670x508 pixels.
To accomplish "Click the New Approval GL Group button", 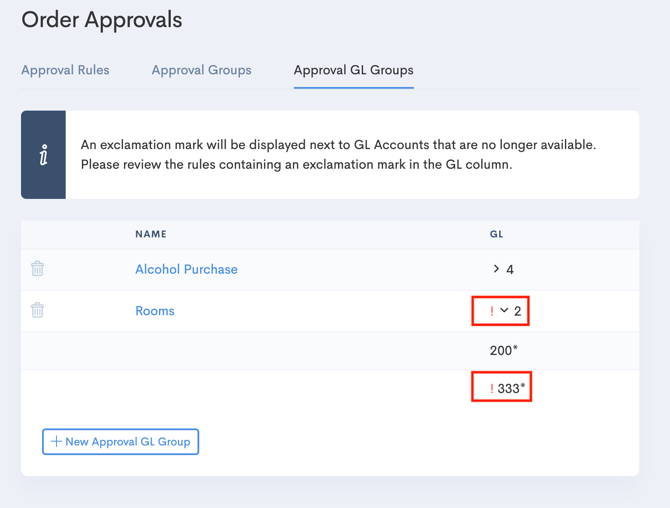I will (x=120, y=441).
